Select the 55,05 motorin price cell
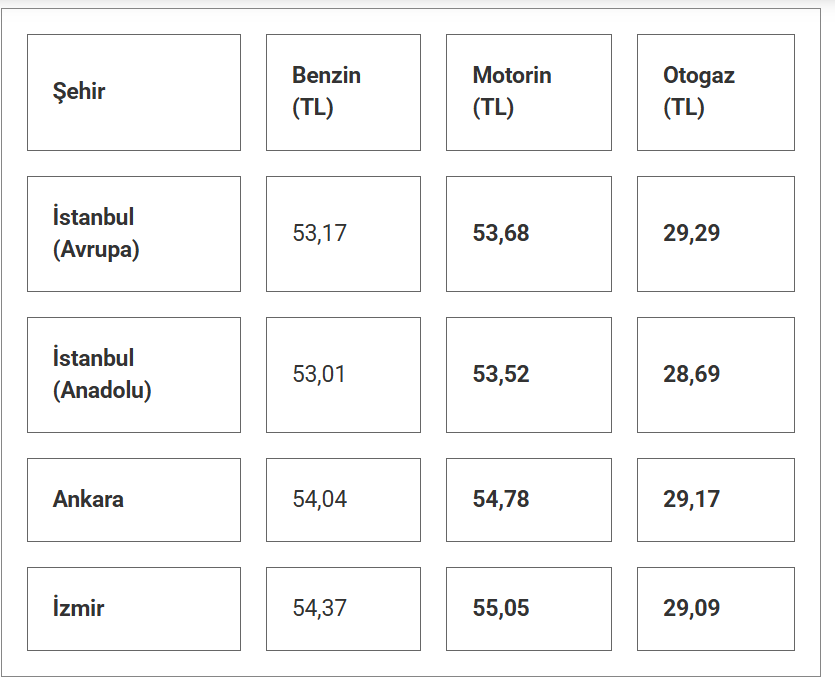 pyautogui.click(x=528, y=608)
